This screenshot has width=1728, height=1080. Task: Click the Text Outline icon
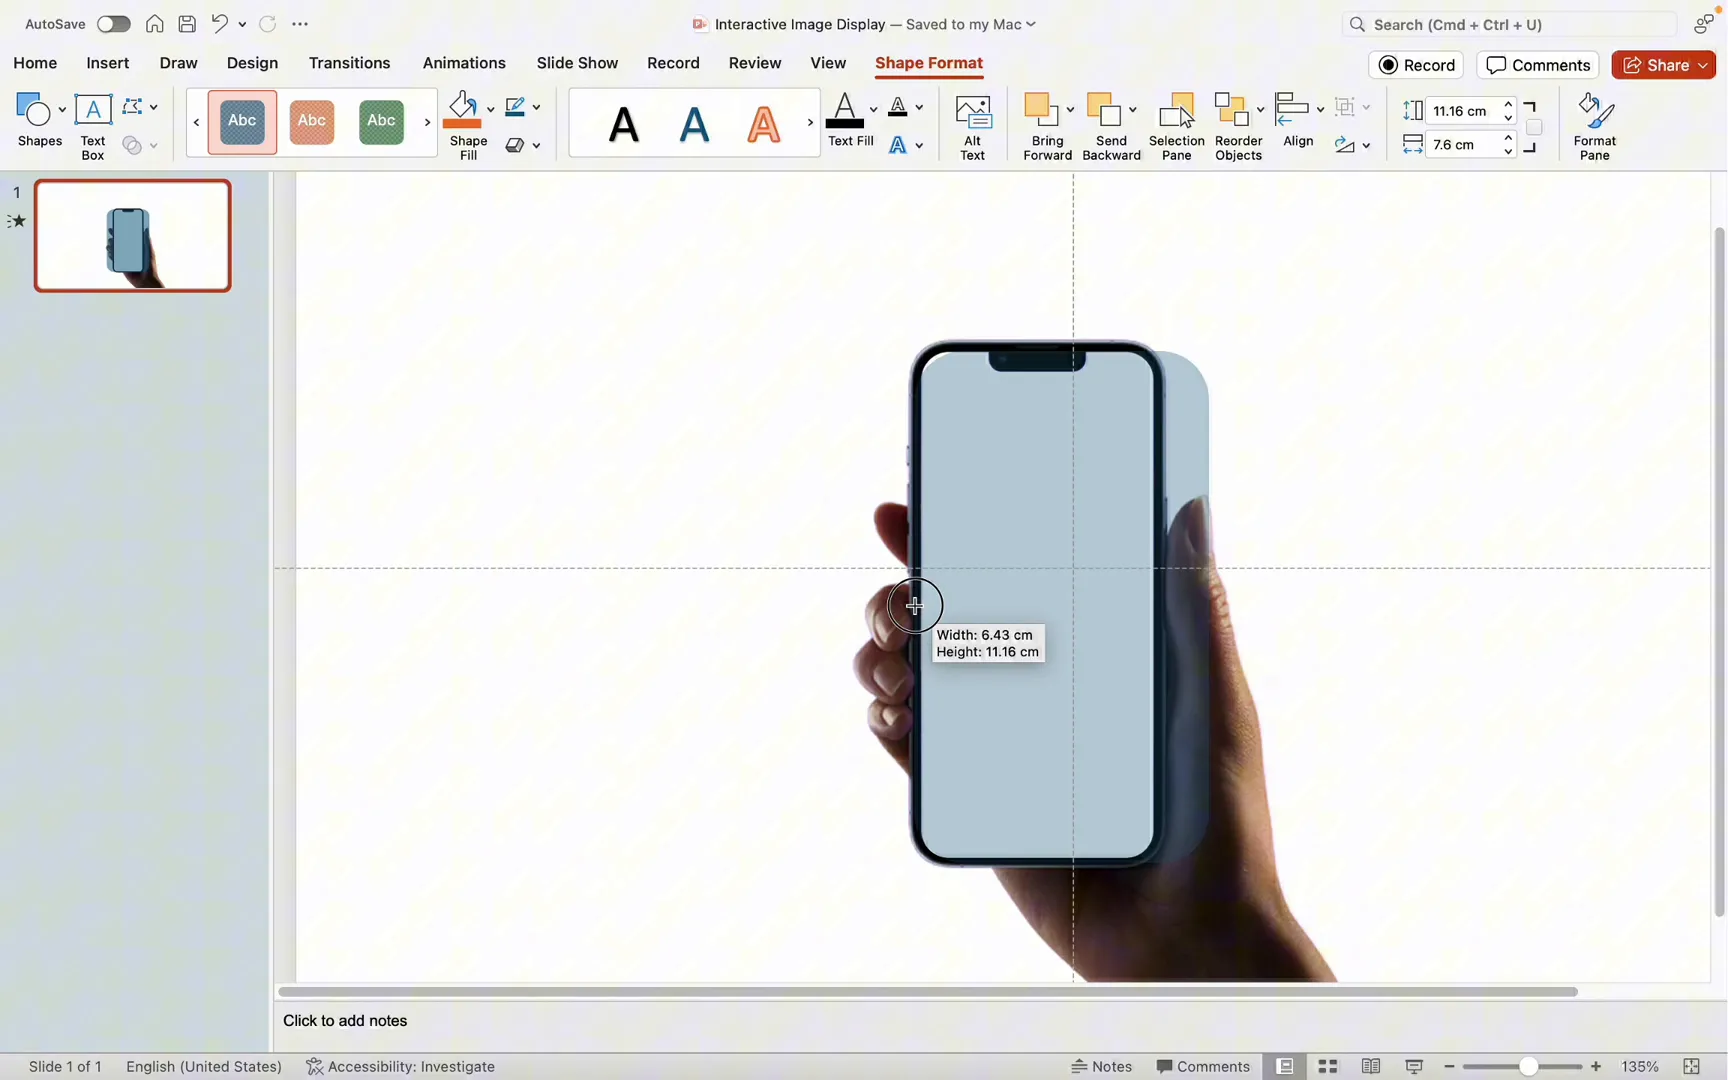[x=898, y=107]
